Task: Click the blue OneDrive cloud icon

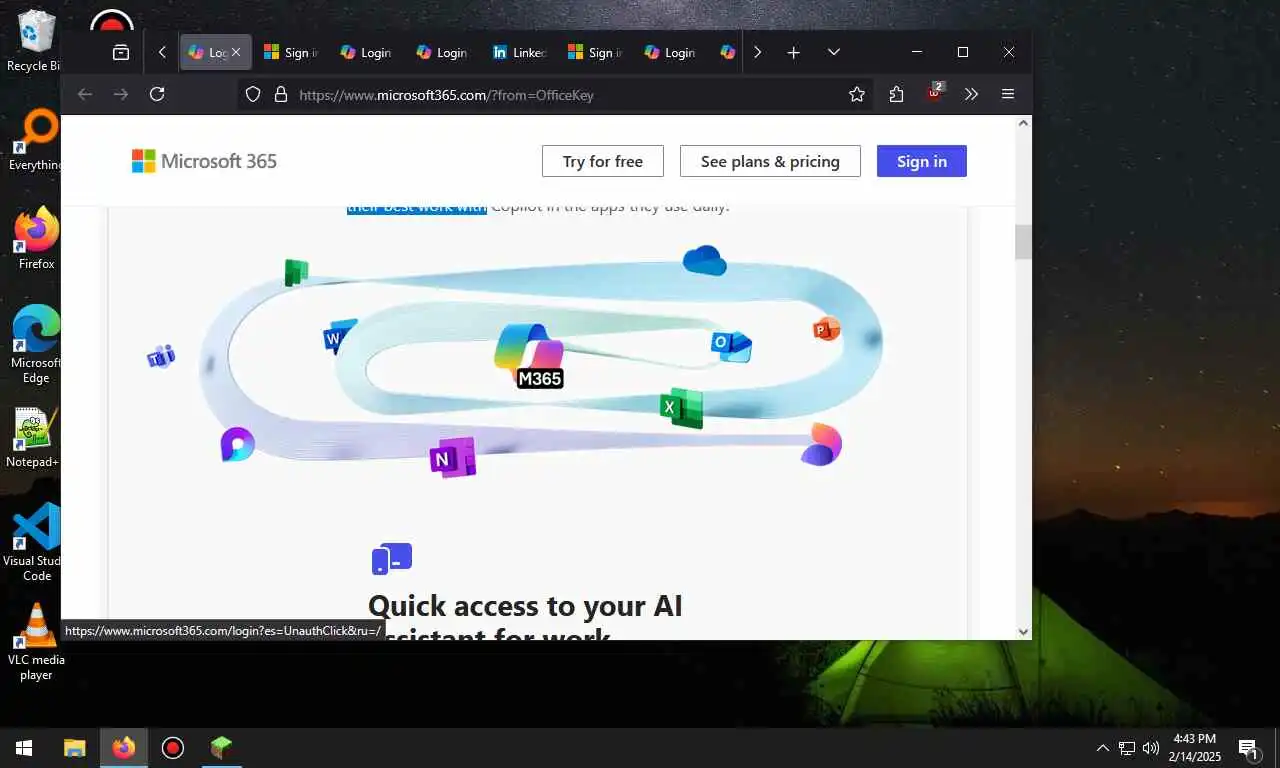Action: 704,260
